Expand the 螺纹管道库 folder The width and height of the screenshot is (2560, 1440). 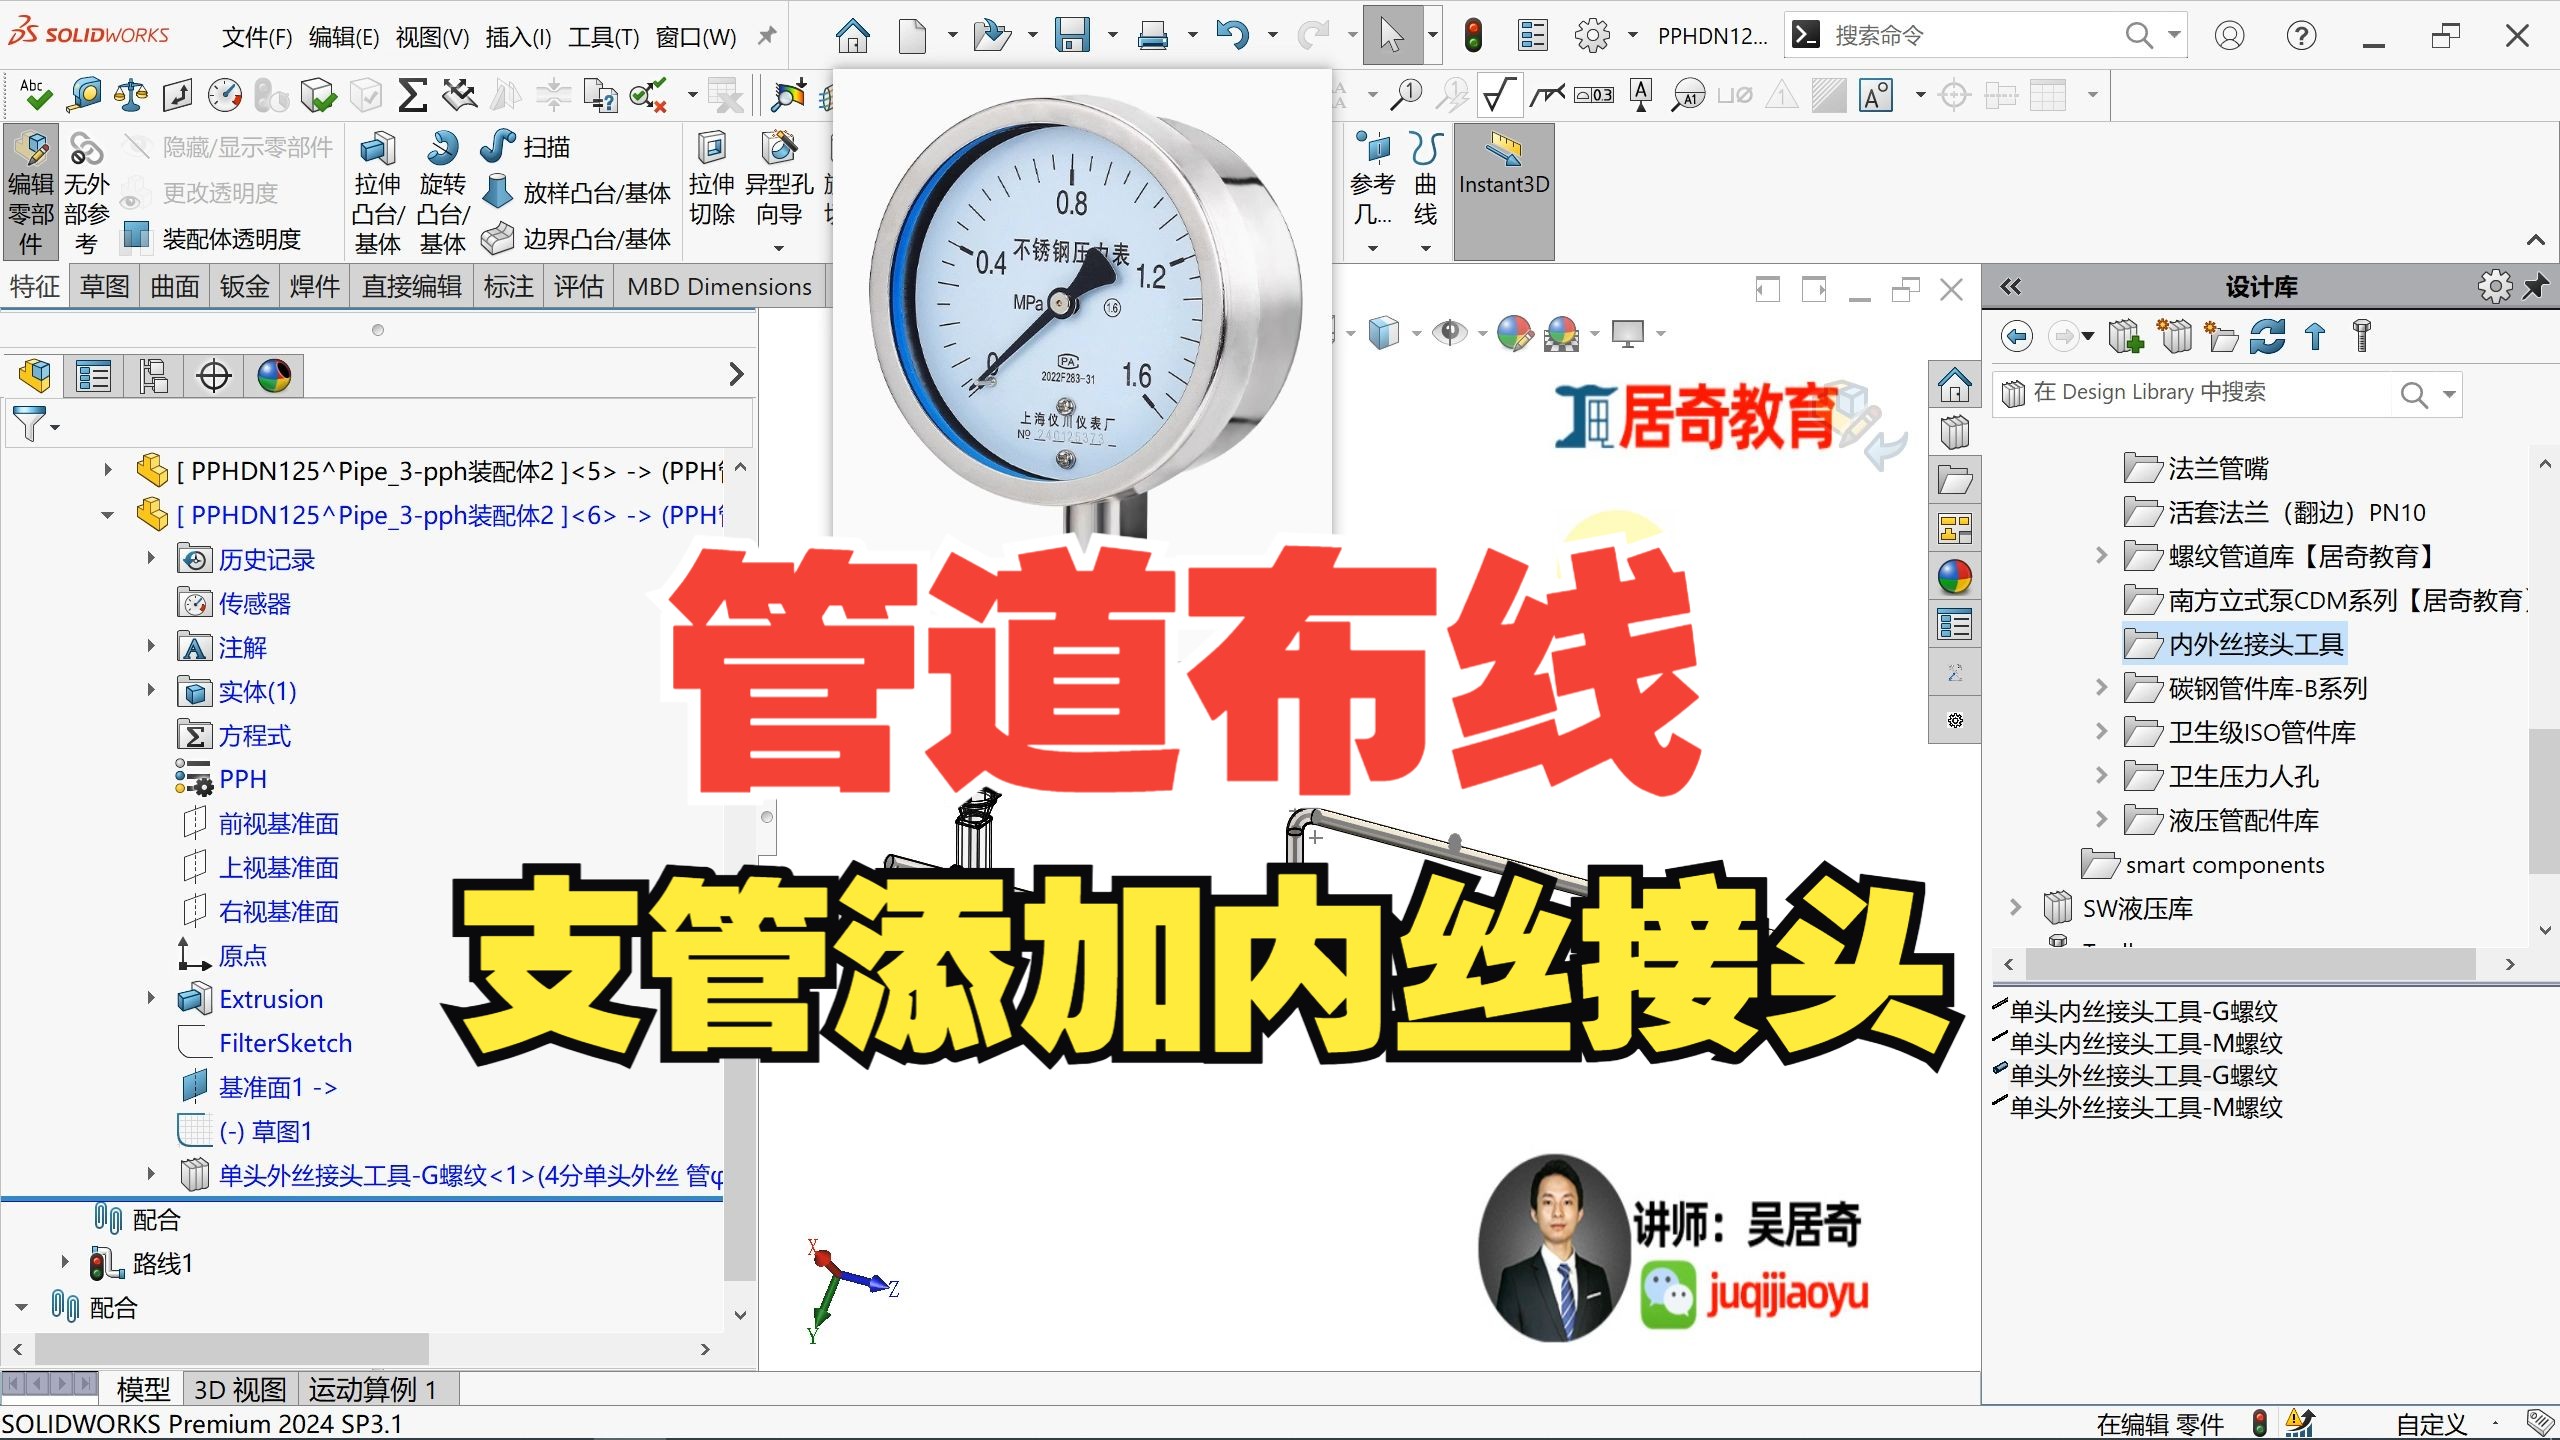[x=2101, y=555]
